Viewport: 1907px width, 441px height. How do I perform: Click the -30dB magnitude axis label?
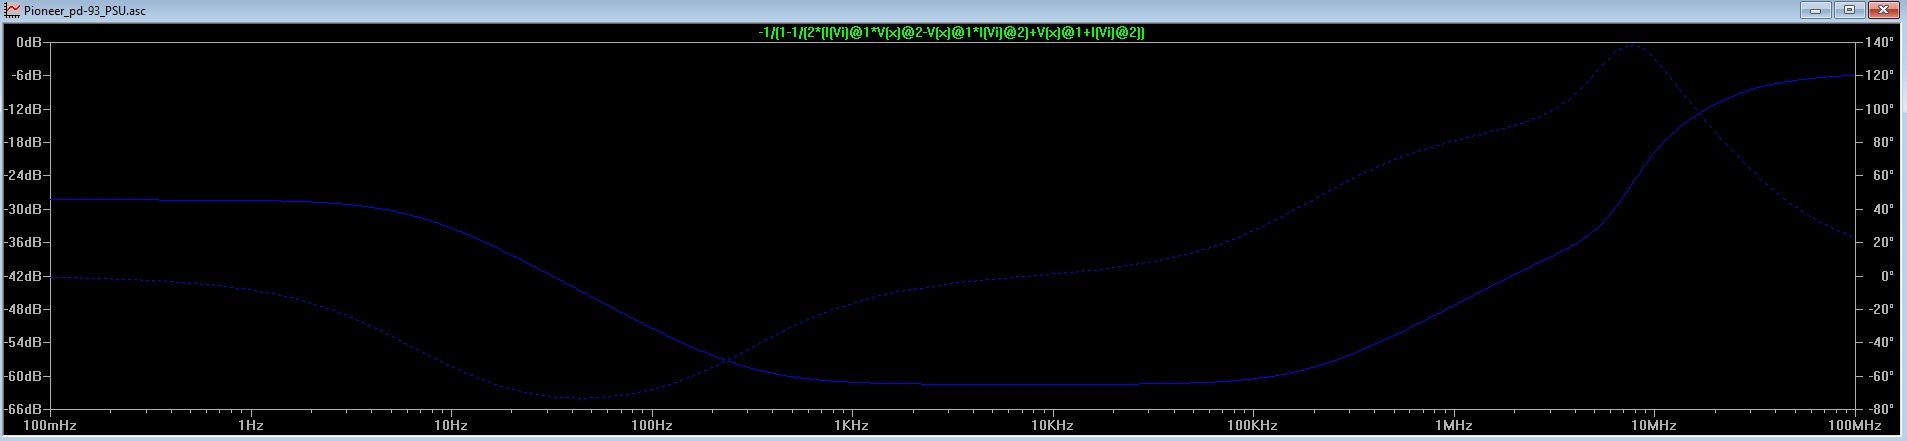pos(25,209)
